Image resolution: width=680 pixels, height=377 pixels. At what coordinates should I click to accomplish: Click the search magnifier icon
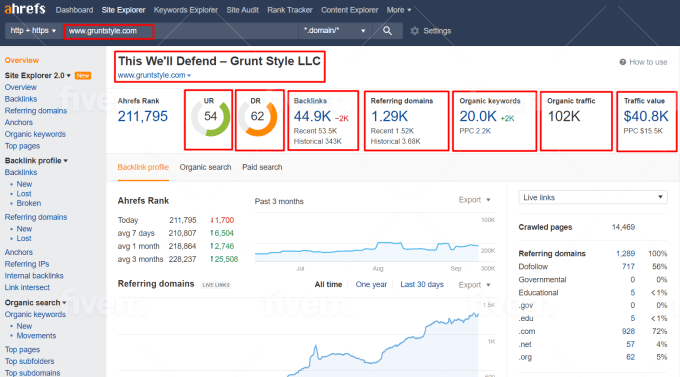(x=387, y=31)
